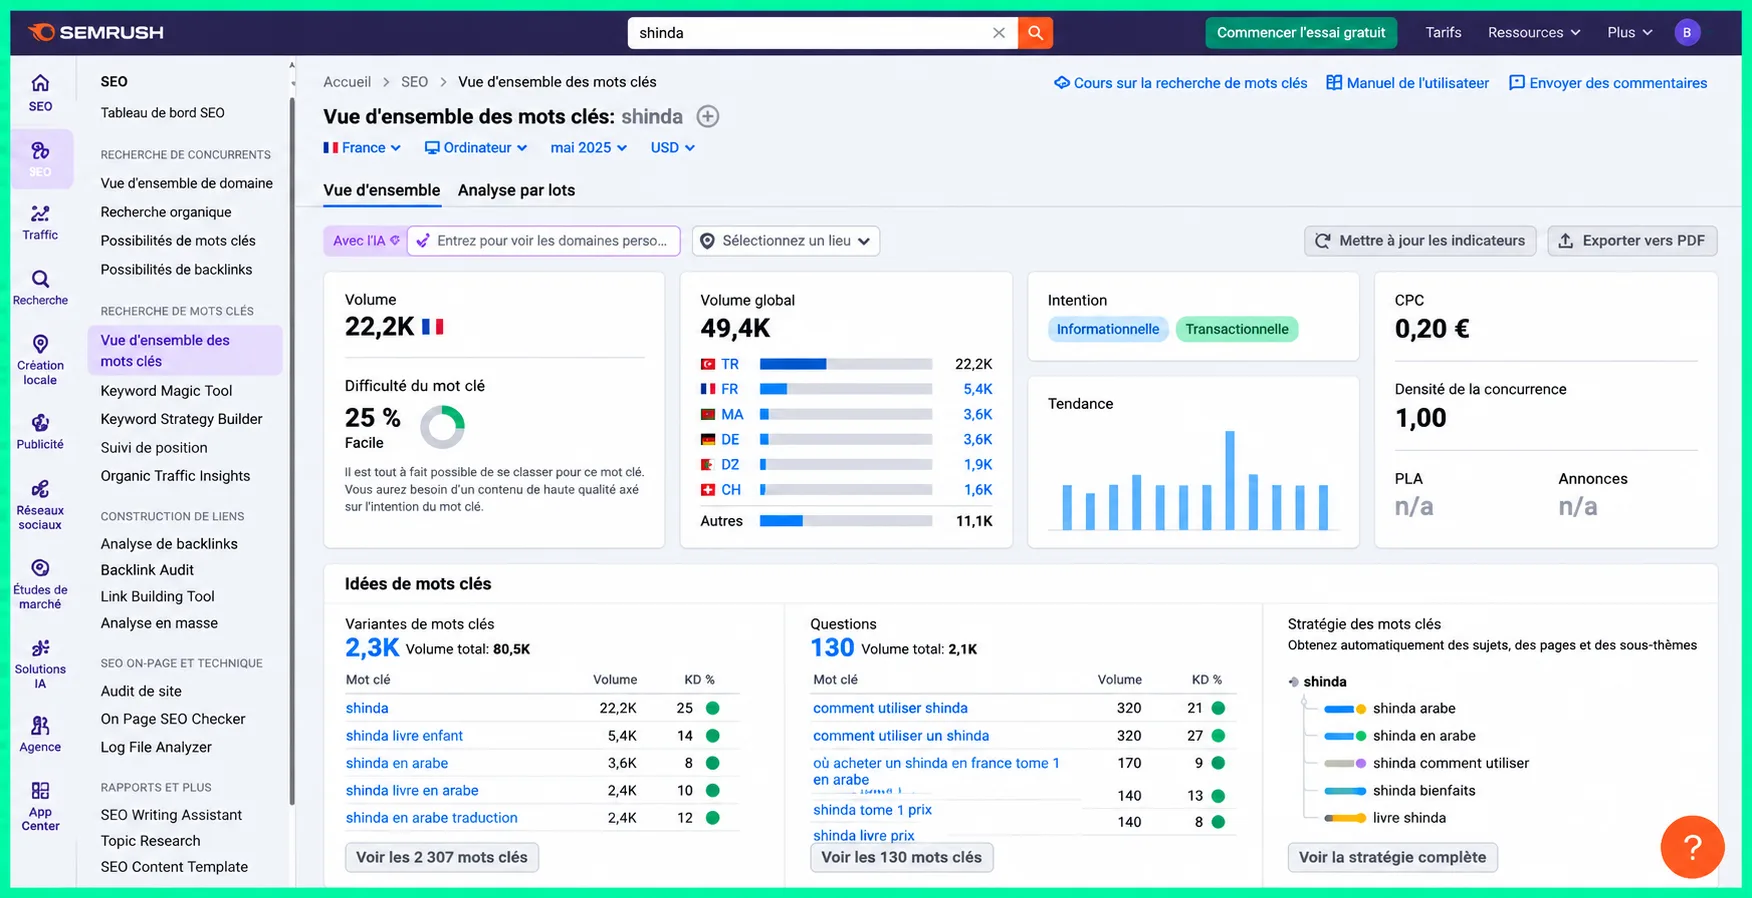Go to SEO breadcrumb link
Screen dimensions: 1752x898
(414, 82)
